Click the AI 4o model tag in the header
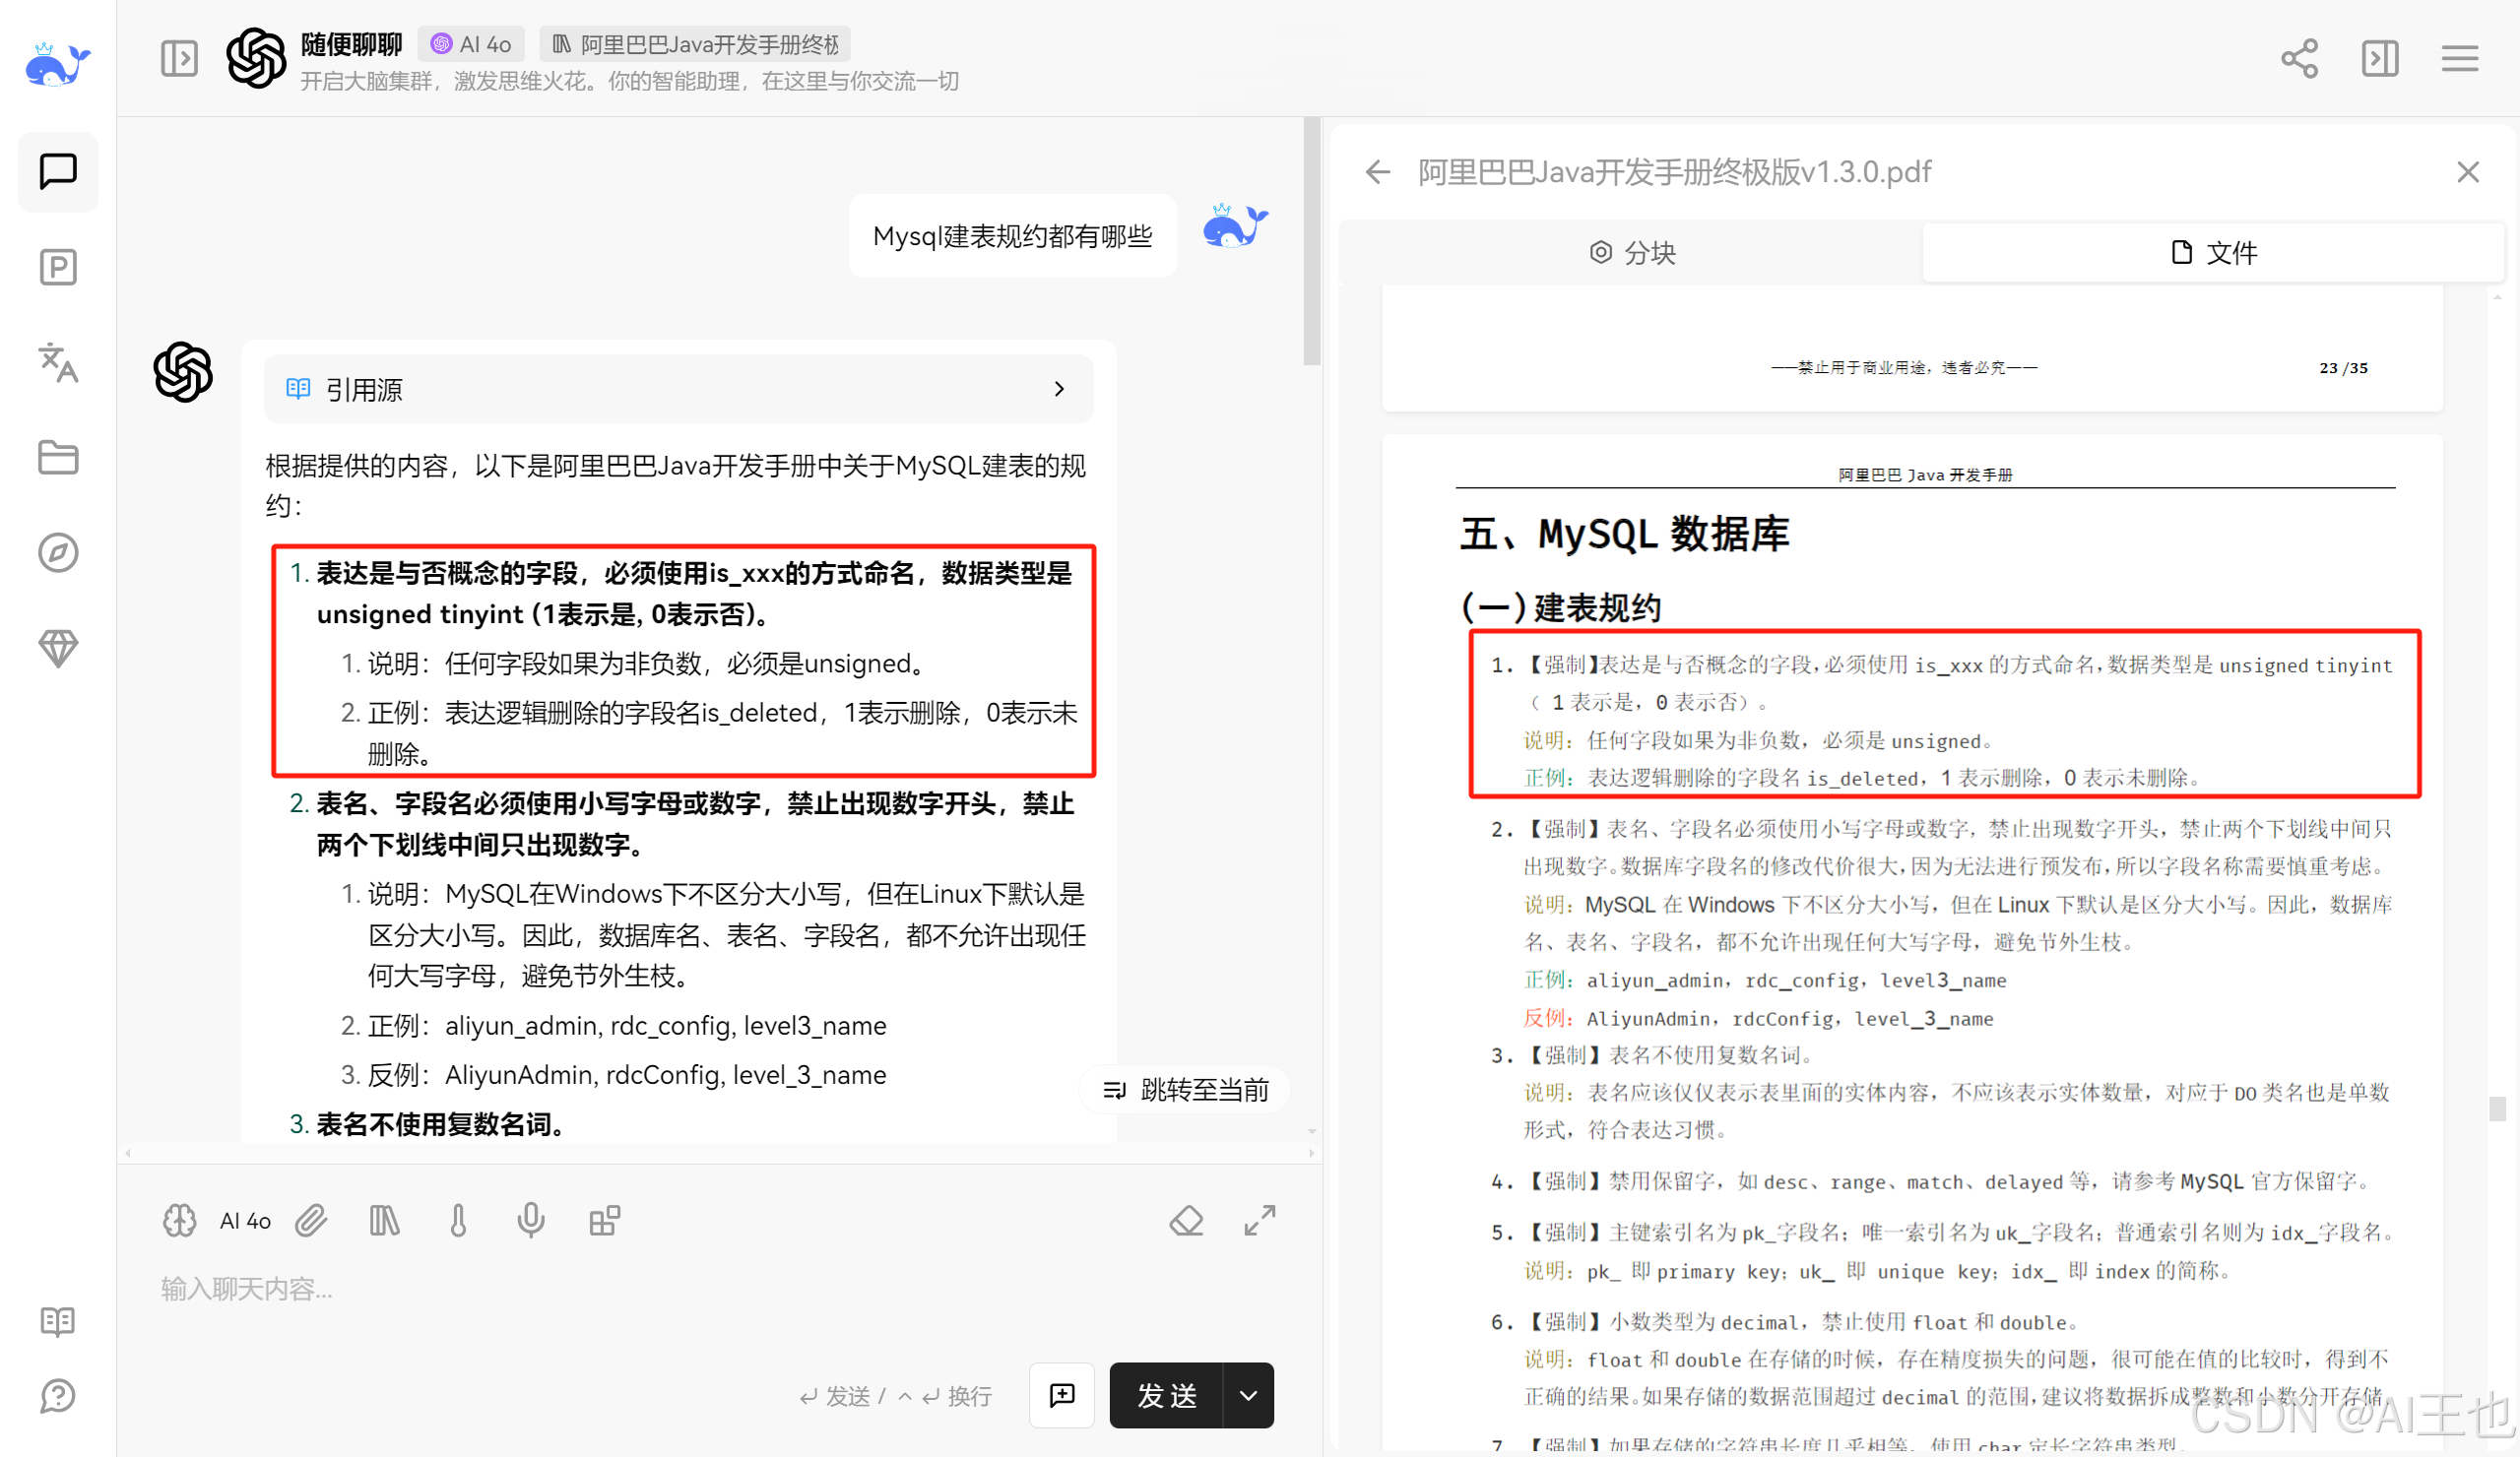2520x1457 pixels. [x=471, y=44]
